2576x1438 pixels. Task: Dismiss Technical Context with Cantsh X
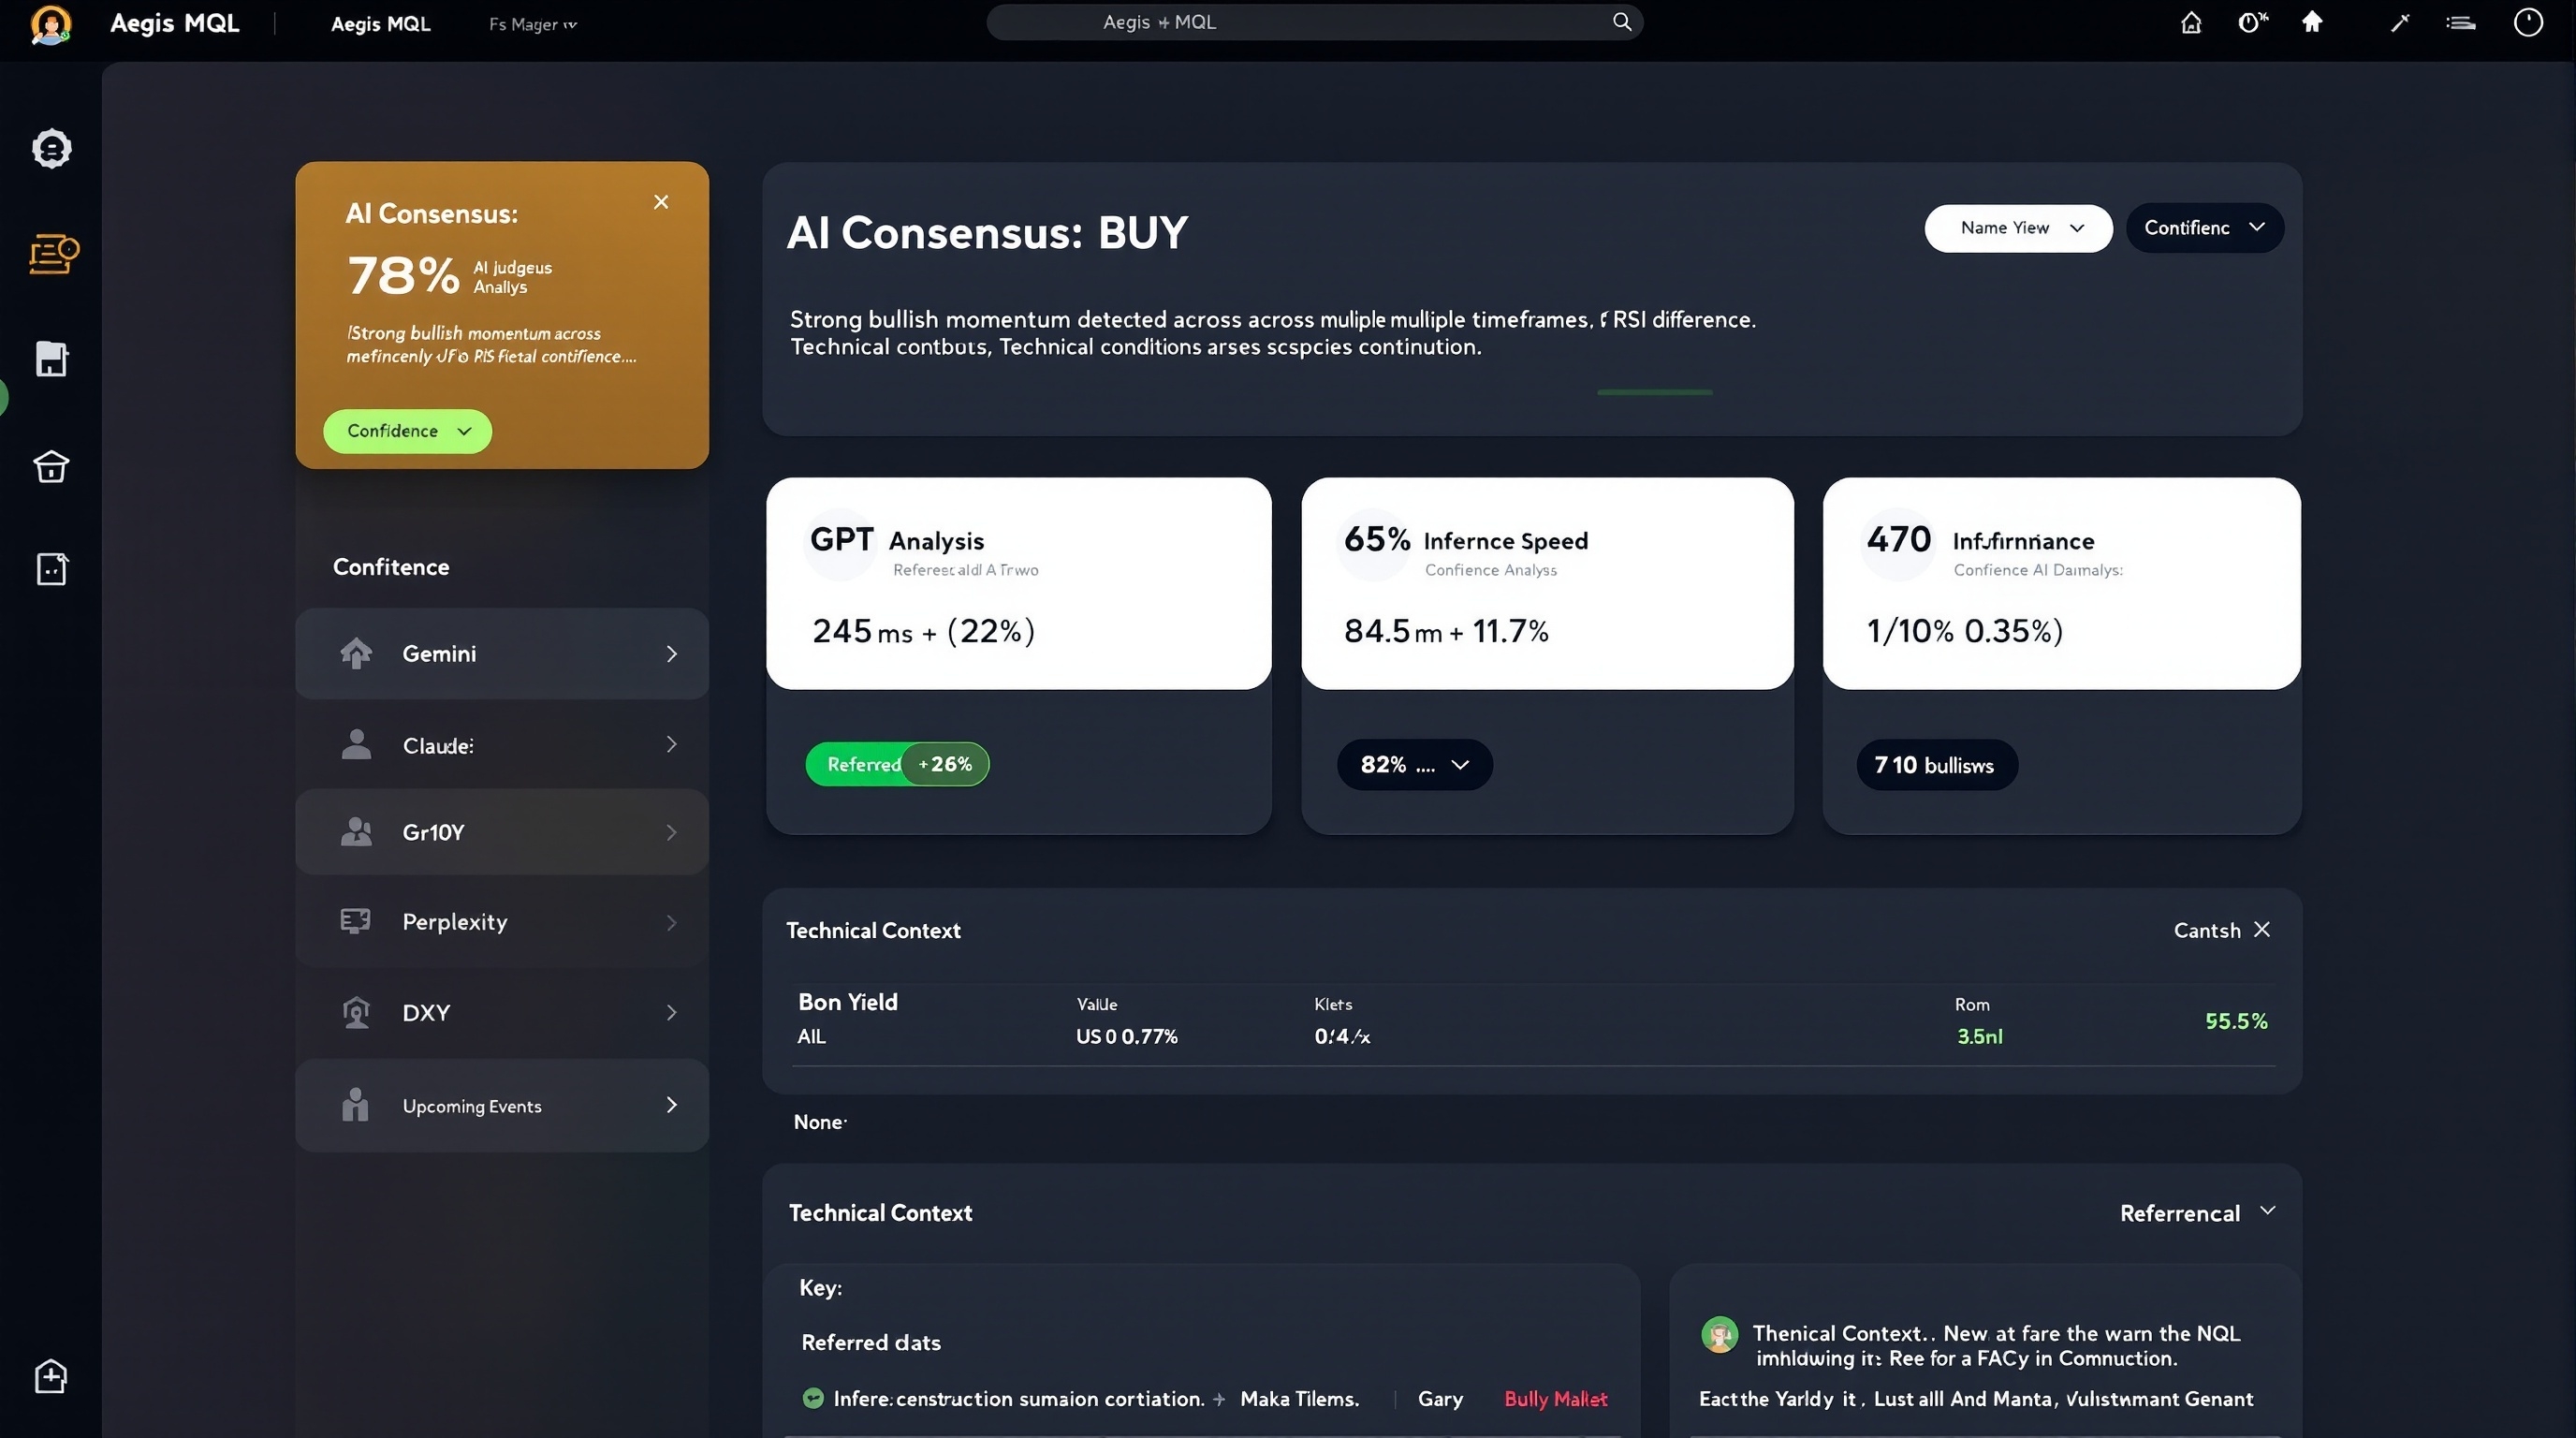click(x=2261, y=930)
